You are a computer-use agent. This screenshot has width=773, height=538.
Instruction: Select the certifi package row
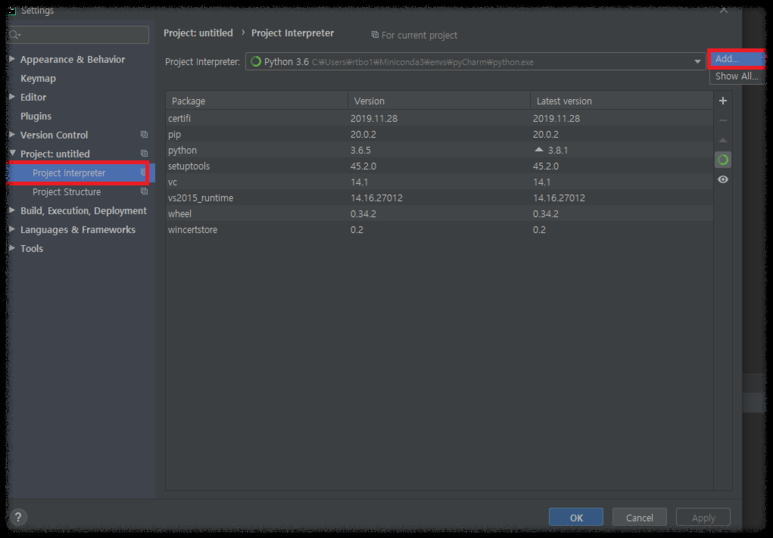[x=439, y=118]
